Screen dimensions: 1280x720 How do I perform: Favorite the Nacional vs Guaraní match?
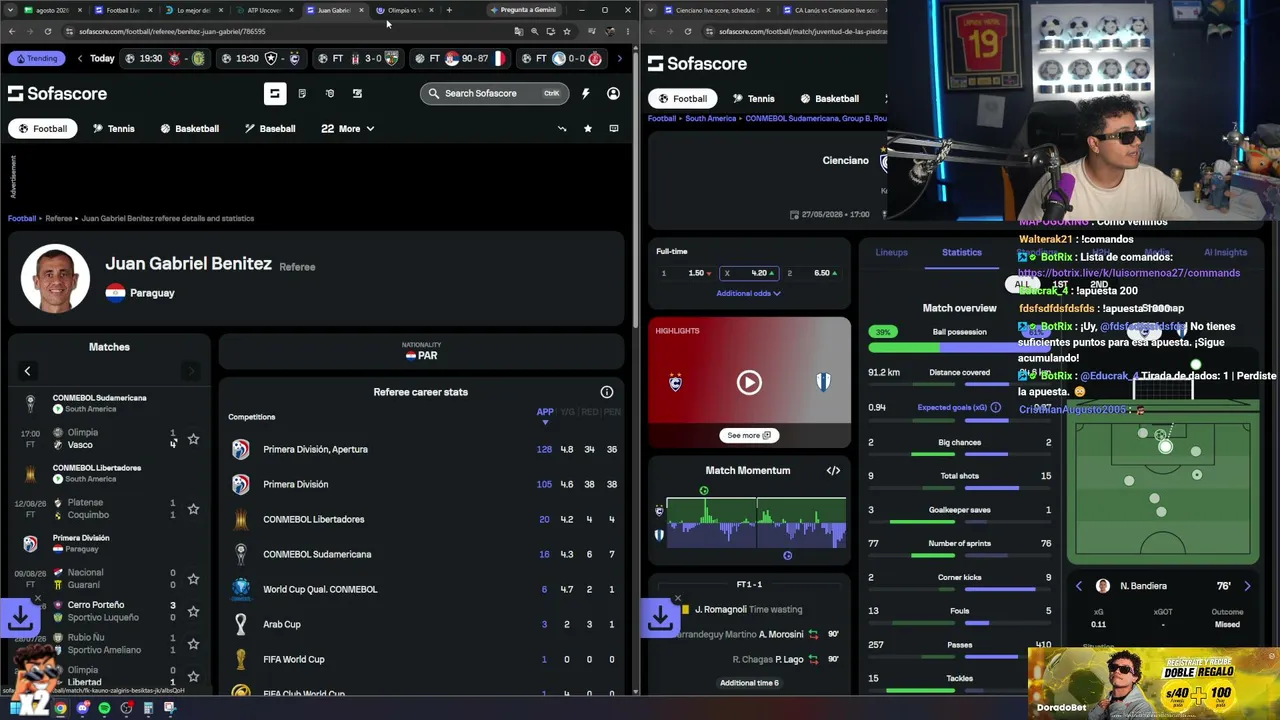[193, 579]
